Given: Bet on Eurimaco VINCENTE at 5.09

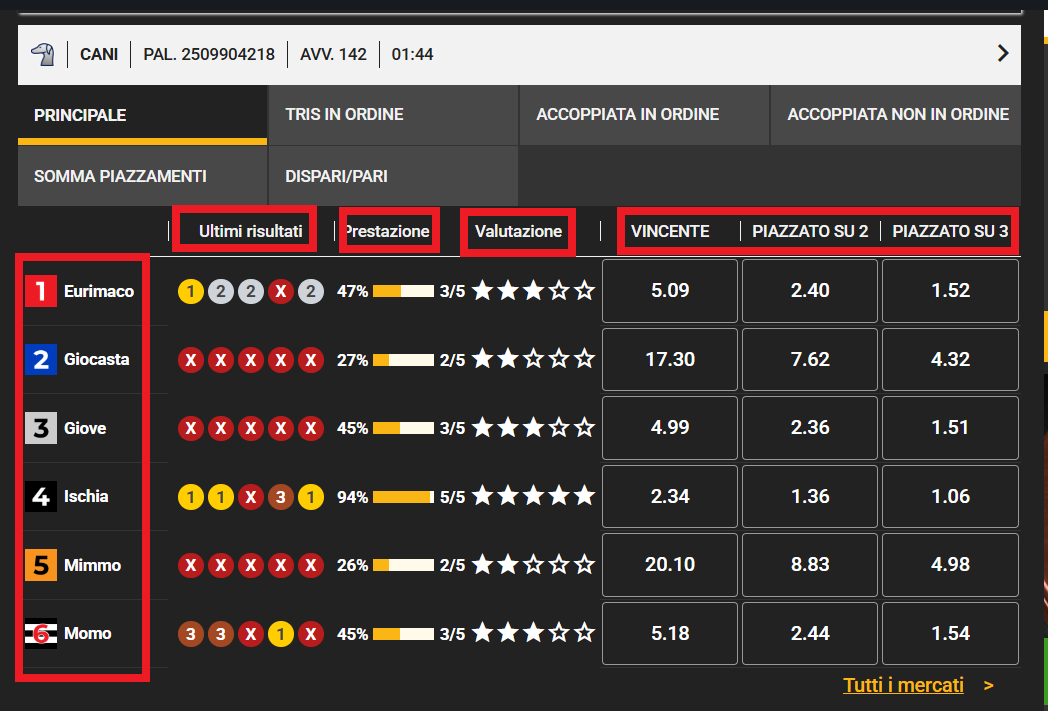Looking at the screenshot, I should (x=670, y=291).
